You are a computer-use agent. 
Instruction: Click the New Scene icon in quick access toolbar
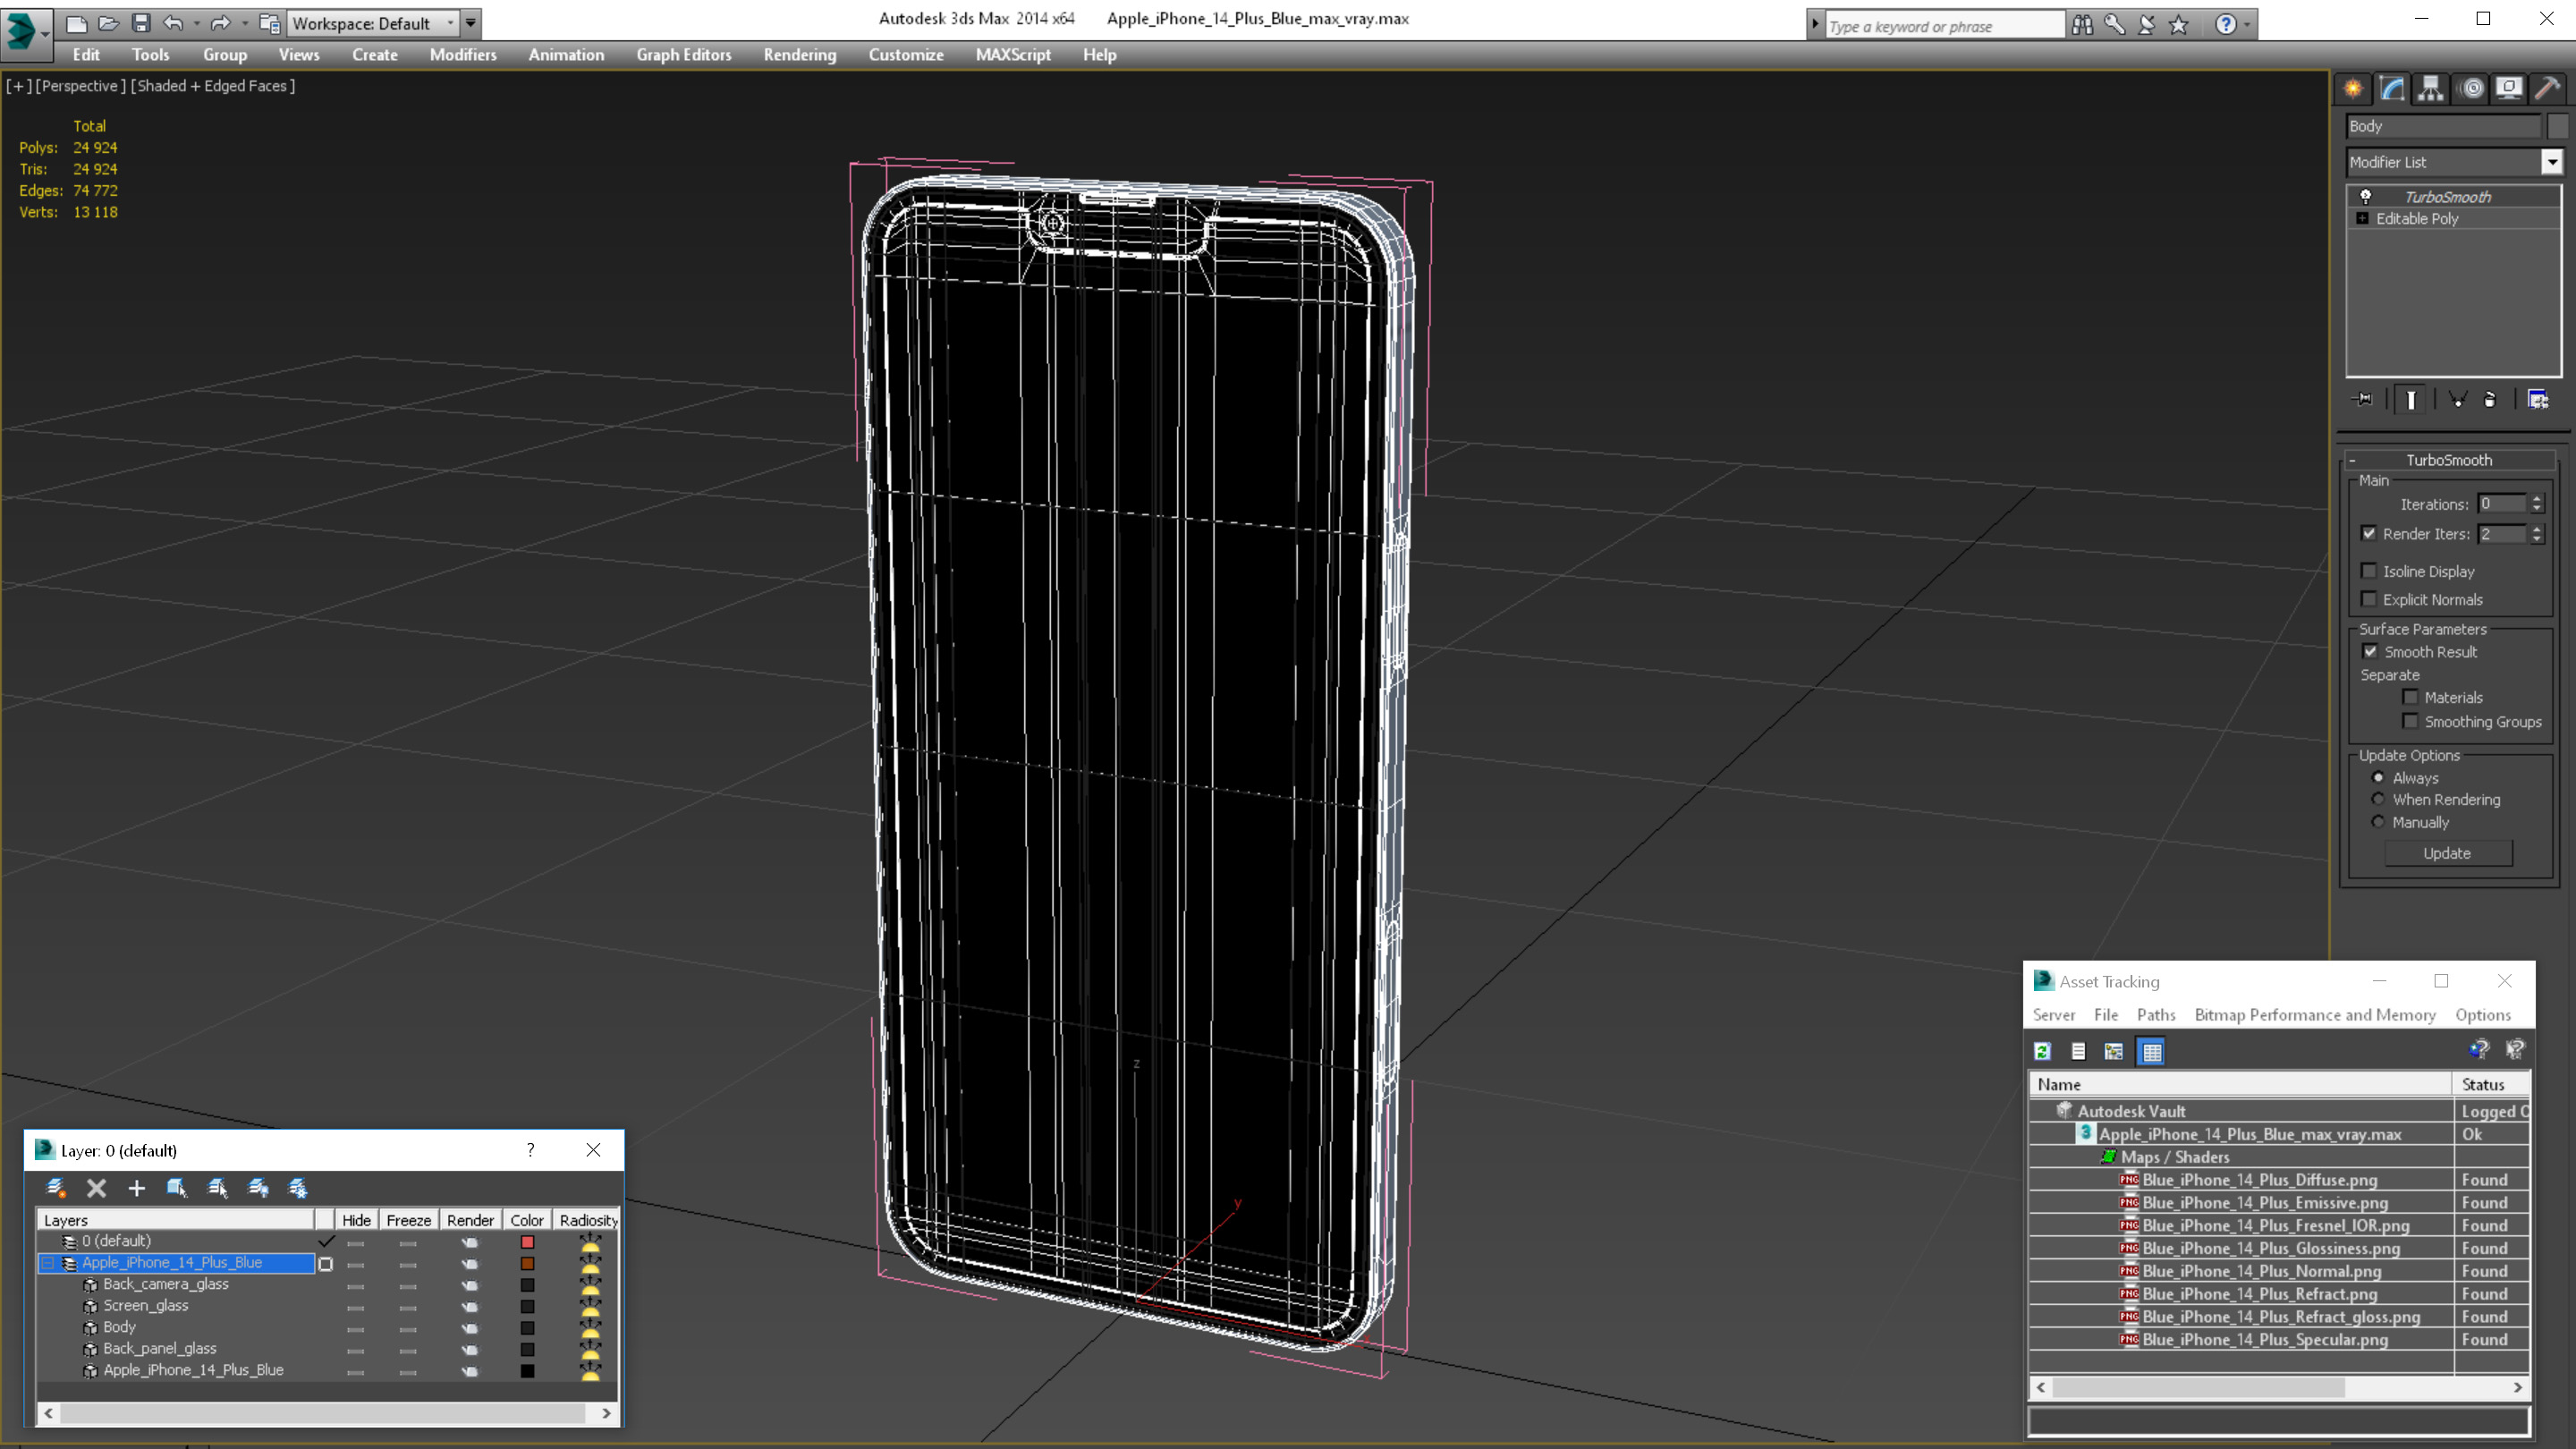76,23
